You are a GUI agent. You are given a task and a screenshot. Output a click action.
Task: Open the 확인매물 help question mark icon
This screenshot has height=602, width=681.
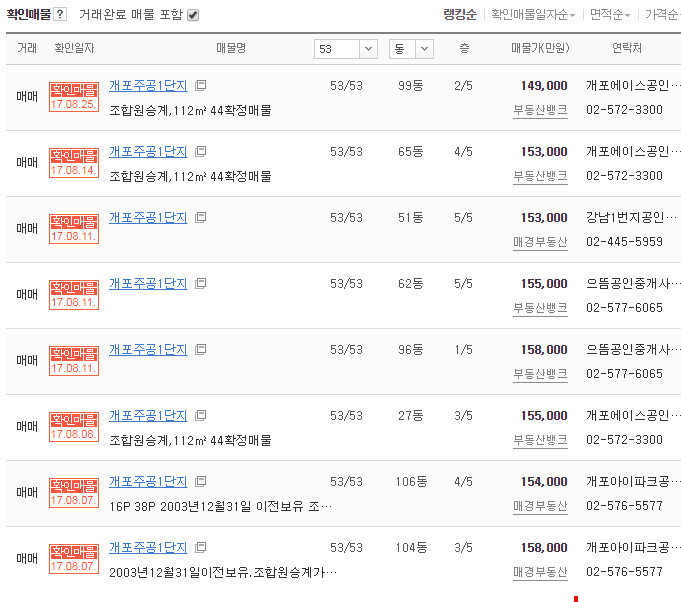tap(60, 14)
